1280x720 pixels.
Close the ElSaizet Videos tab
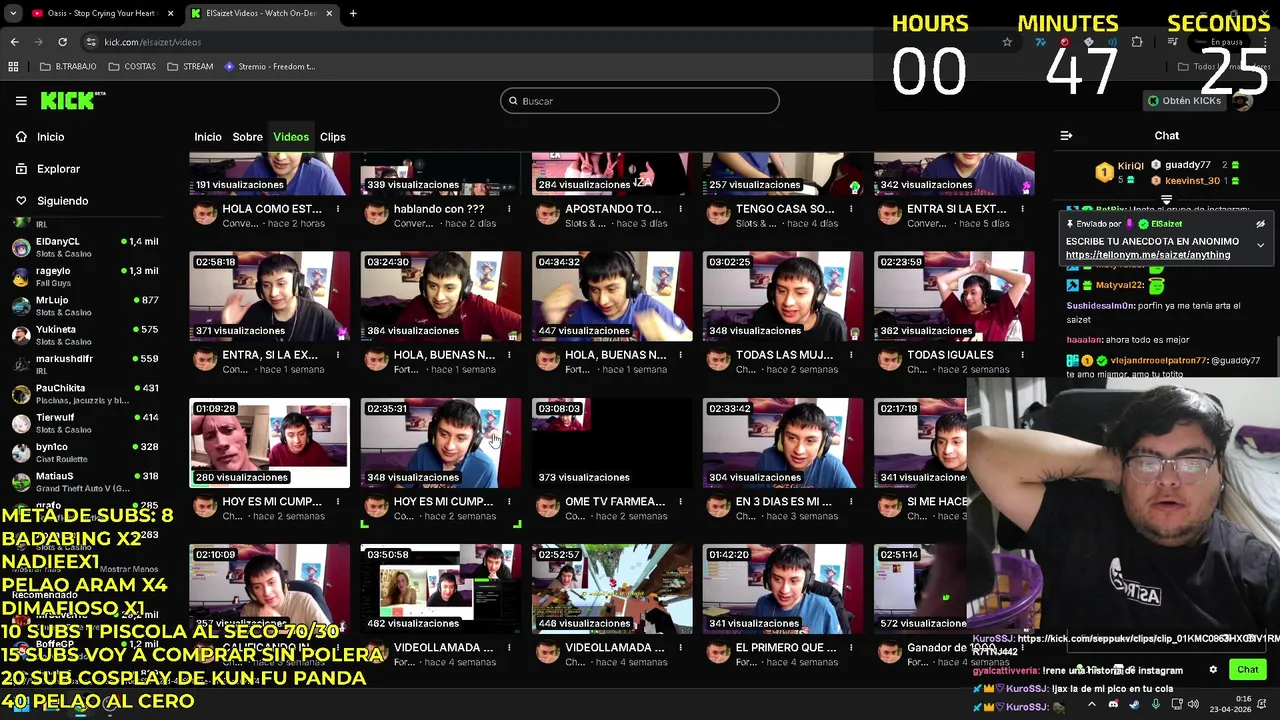pyautogui.click(x=330, y=13)
